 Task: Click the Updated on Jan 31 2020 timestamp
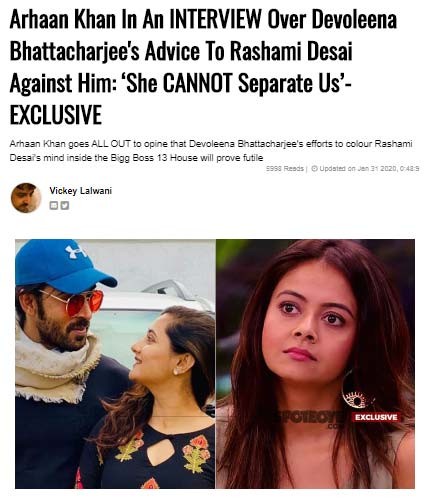click(369, 168)
